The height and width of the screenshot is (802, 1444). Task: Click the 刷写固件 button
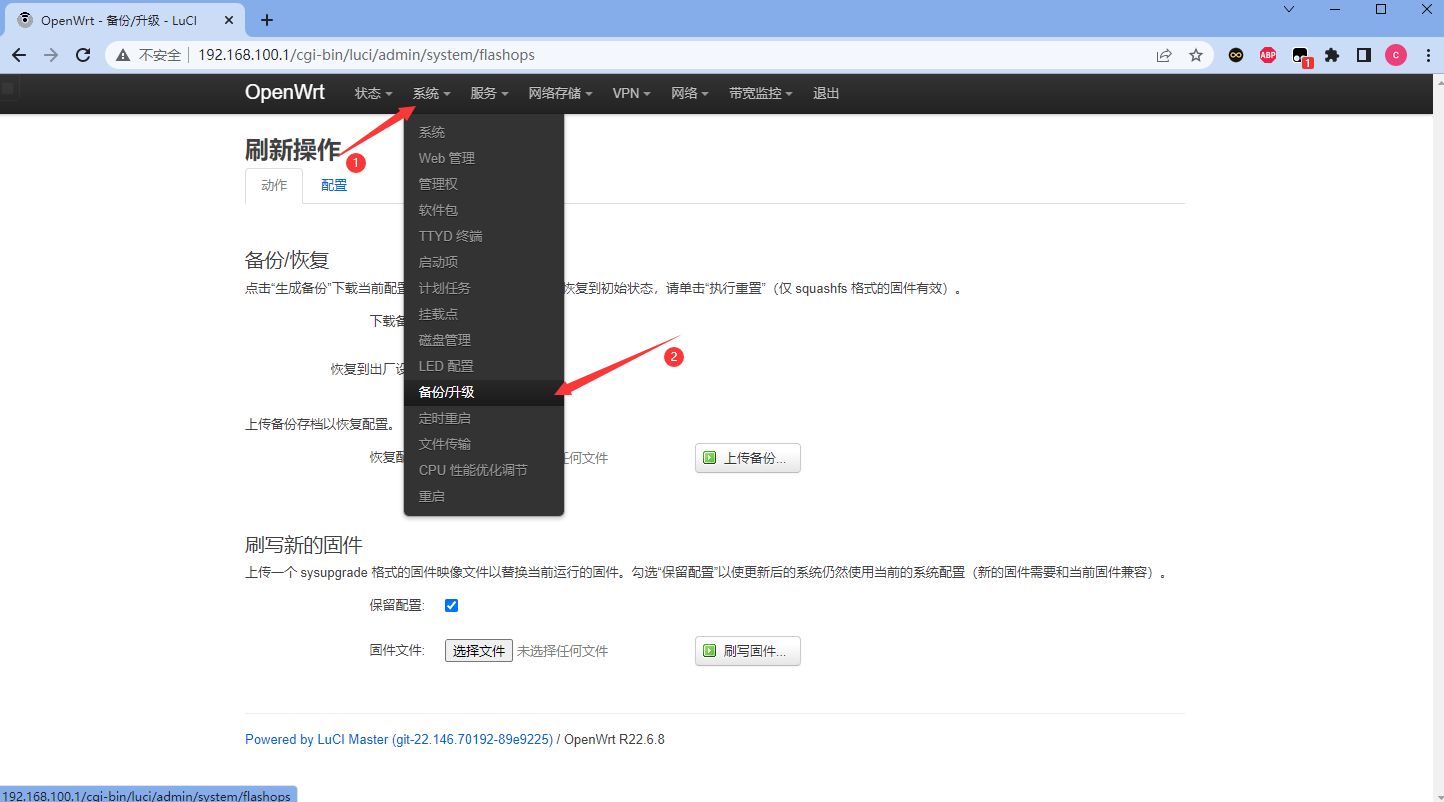tap(748, 651)
